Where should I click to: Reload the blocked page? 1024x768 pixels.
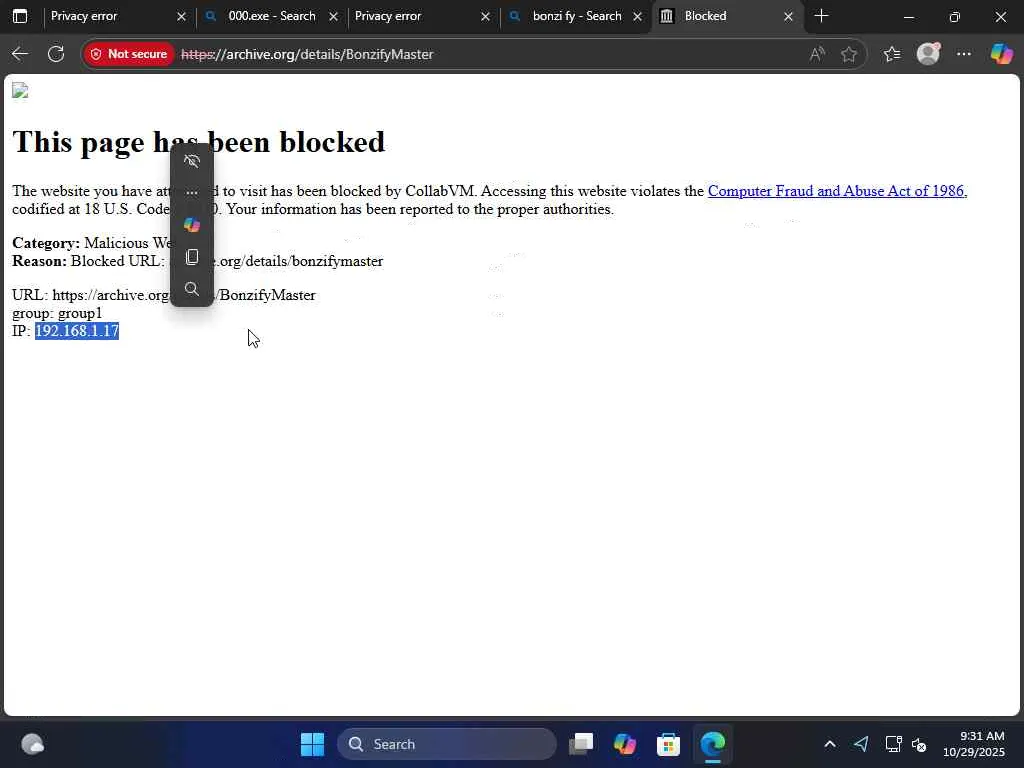(x=56, y=54)
